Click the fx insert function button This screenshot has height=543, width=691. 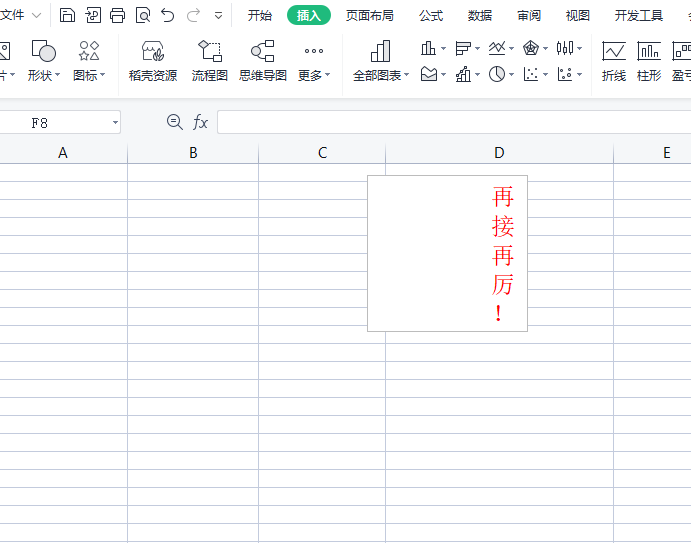pyautogui.click(x=200, y=122)
